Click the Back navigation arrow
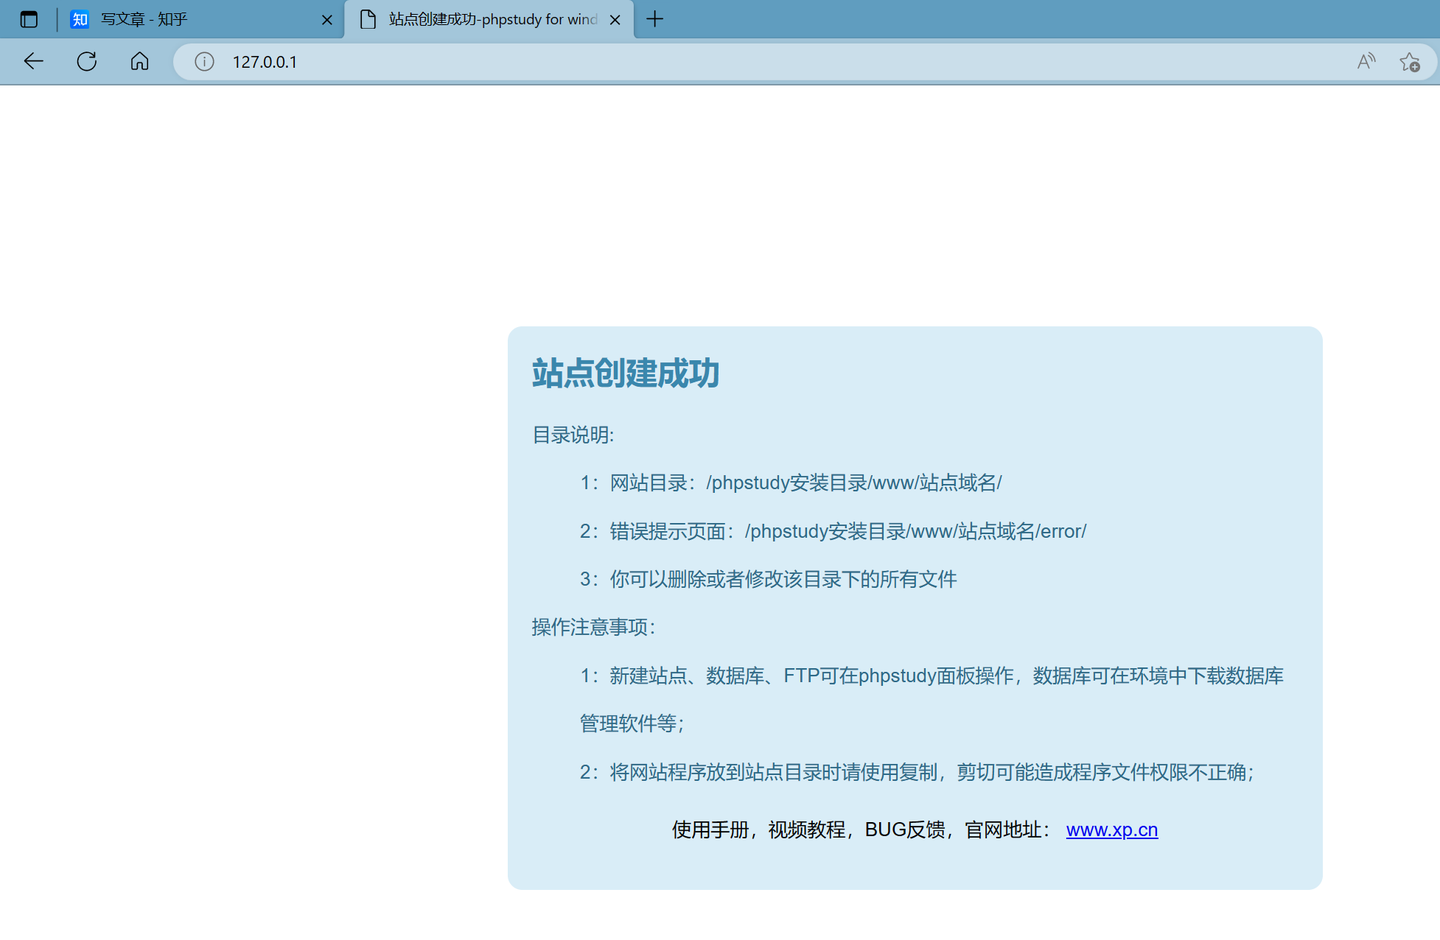This screenshot has width=1440, height=940. (33, 61)
